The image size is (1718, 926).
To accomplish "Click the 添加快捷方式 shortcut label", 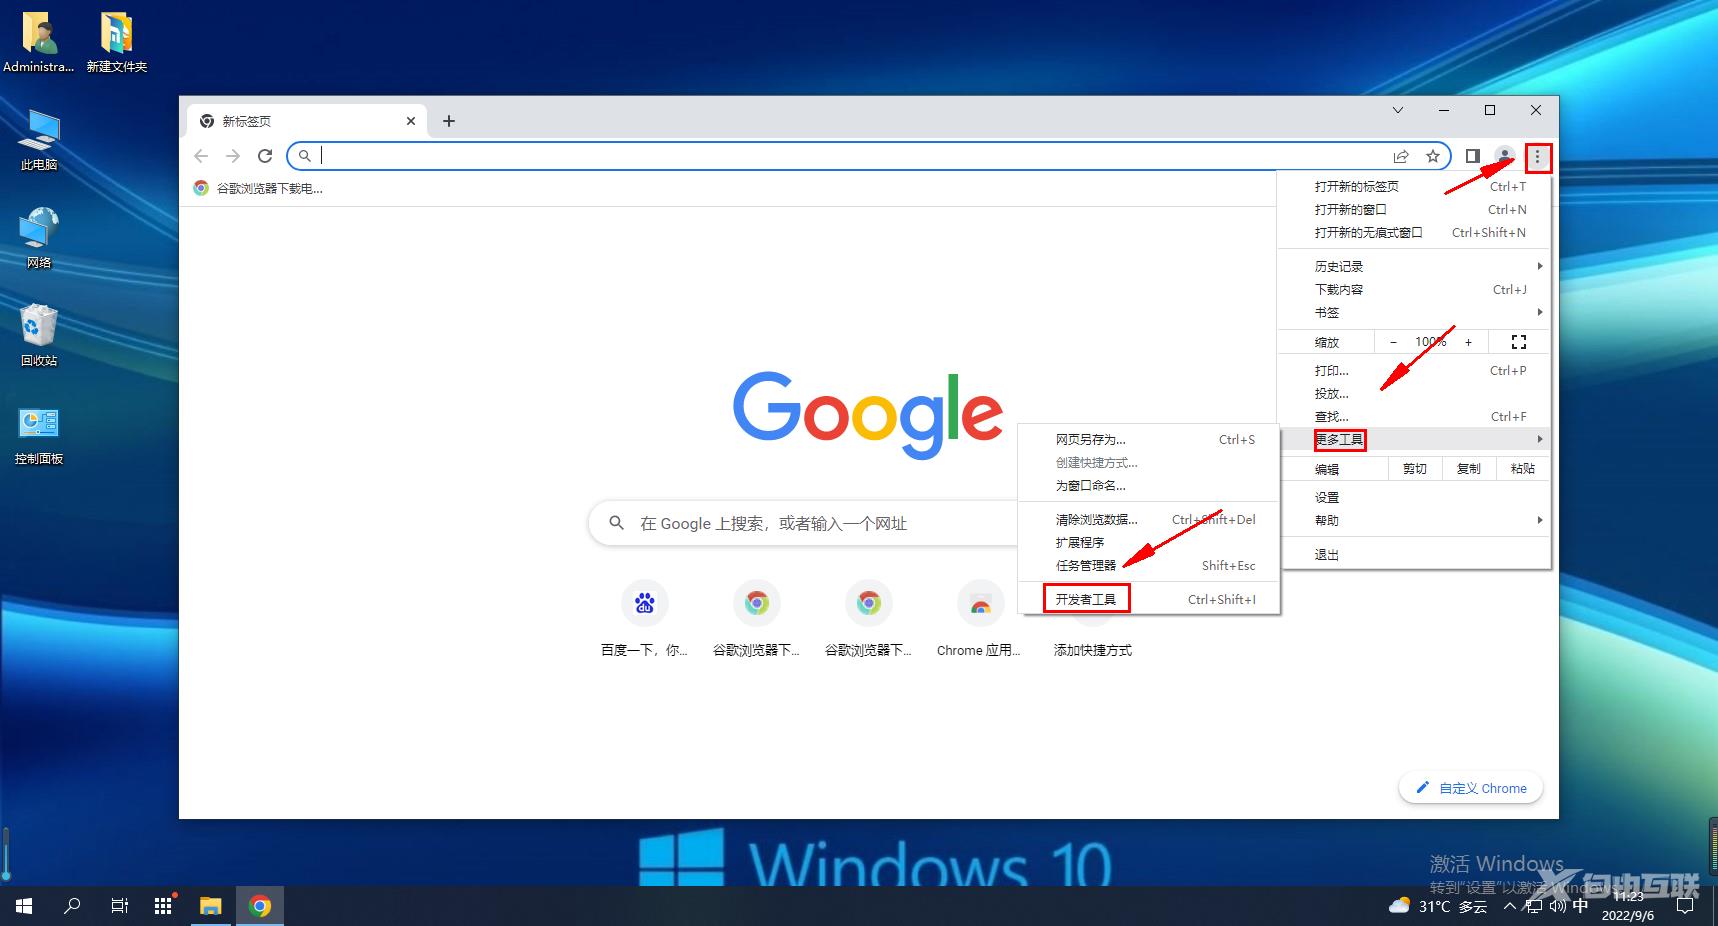I will pyautogui.click(x=1093, y=650).
